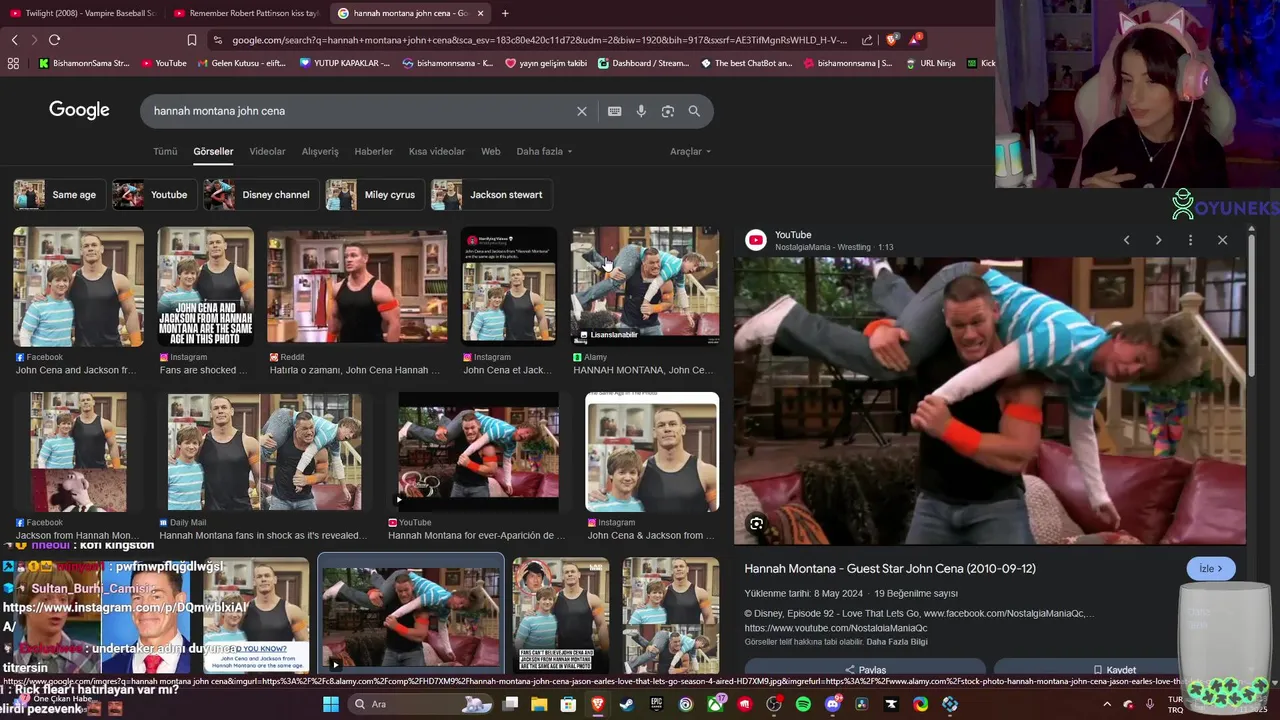Open Brave Rewards triangle icon
This screenshot has width=1280, height=720.
pyautogui.click(x=914, y=40)
